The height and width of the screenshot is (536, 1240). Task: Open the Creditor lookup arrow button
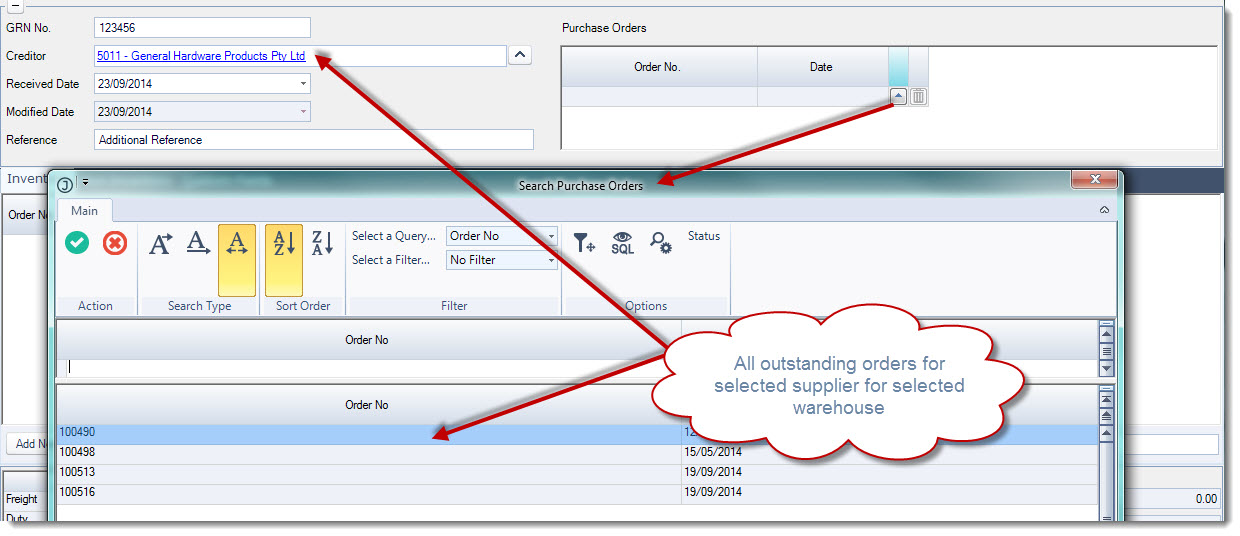[520, 56]
